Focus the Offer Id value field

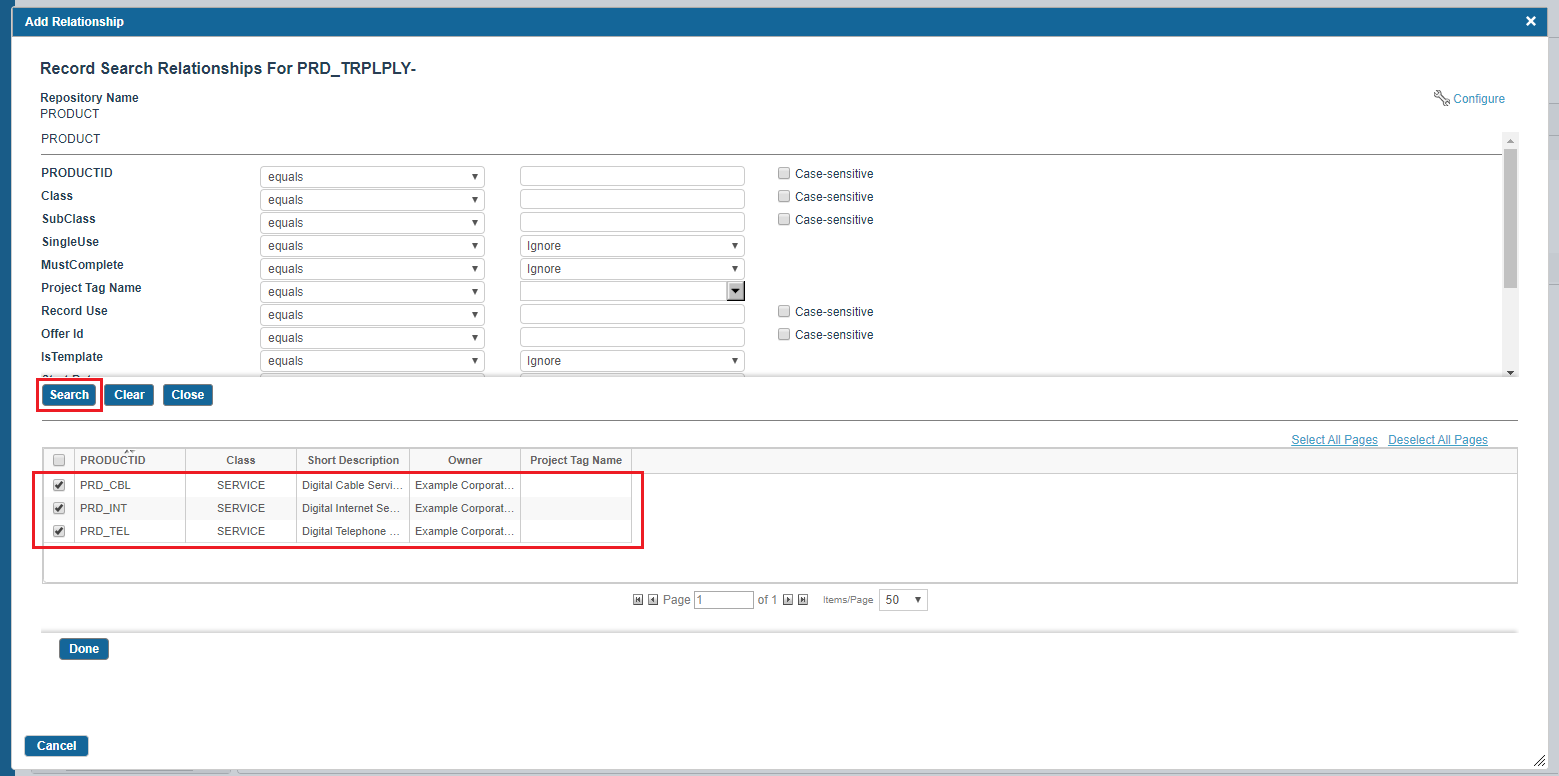(632, 338)
